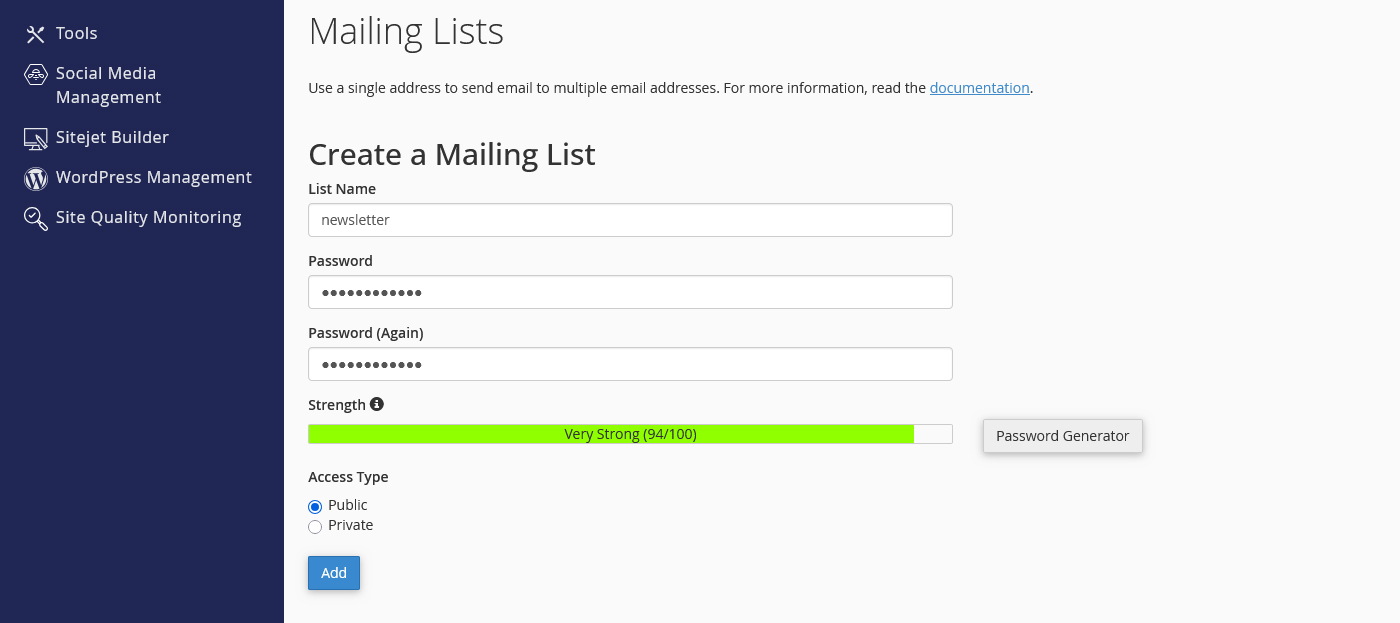Viewport: 1400px width, 623px height.
Task: Click the Site Quality Monitoring magnifier icon
Action: [x=35, y=218]
